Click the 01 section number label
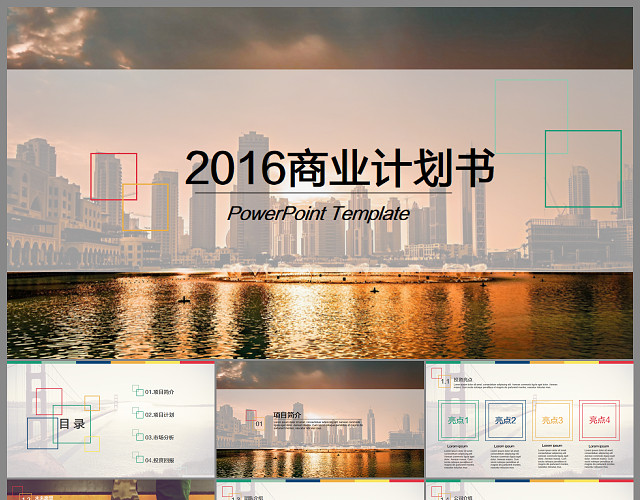Viewport: 640px width, 500px height. (x=259, y=424)
